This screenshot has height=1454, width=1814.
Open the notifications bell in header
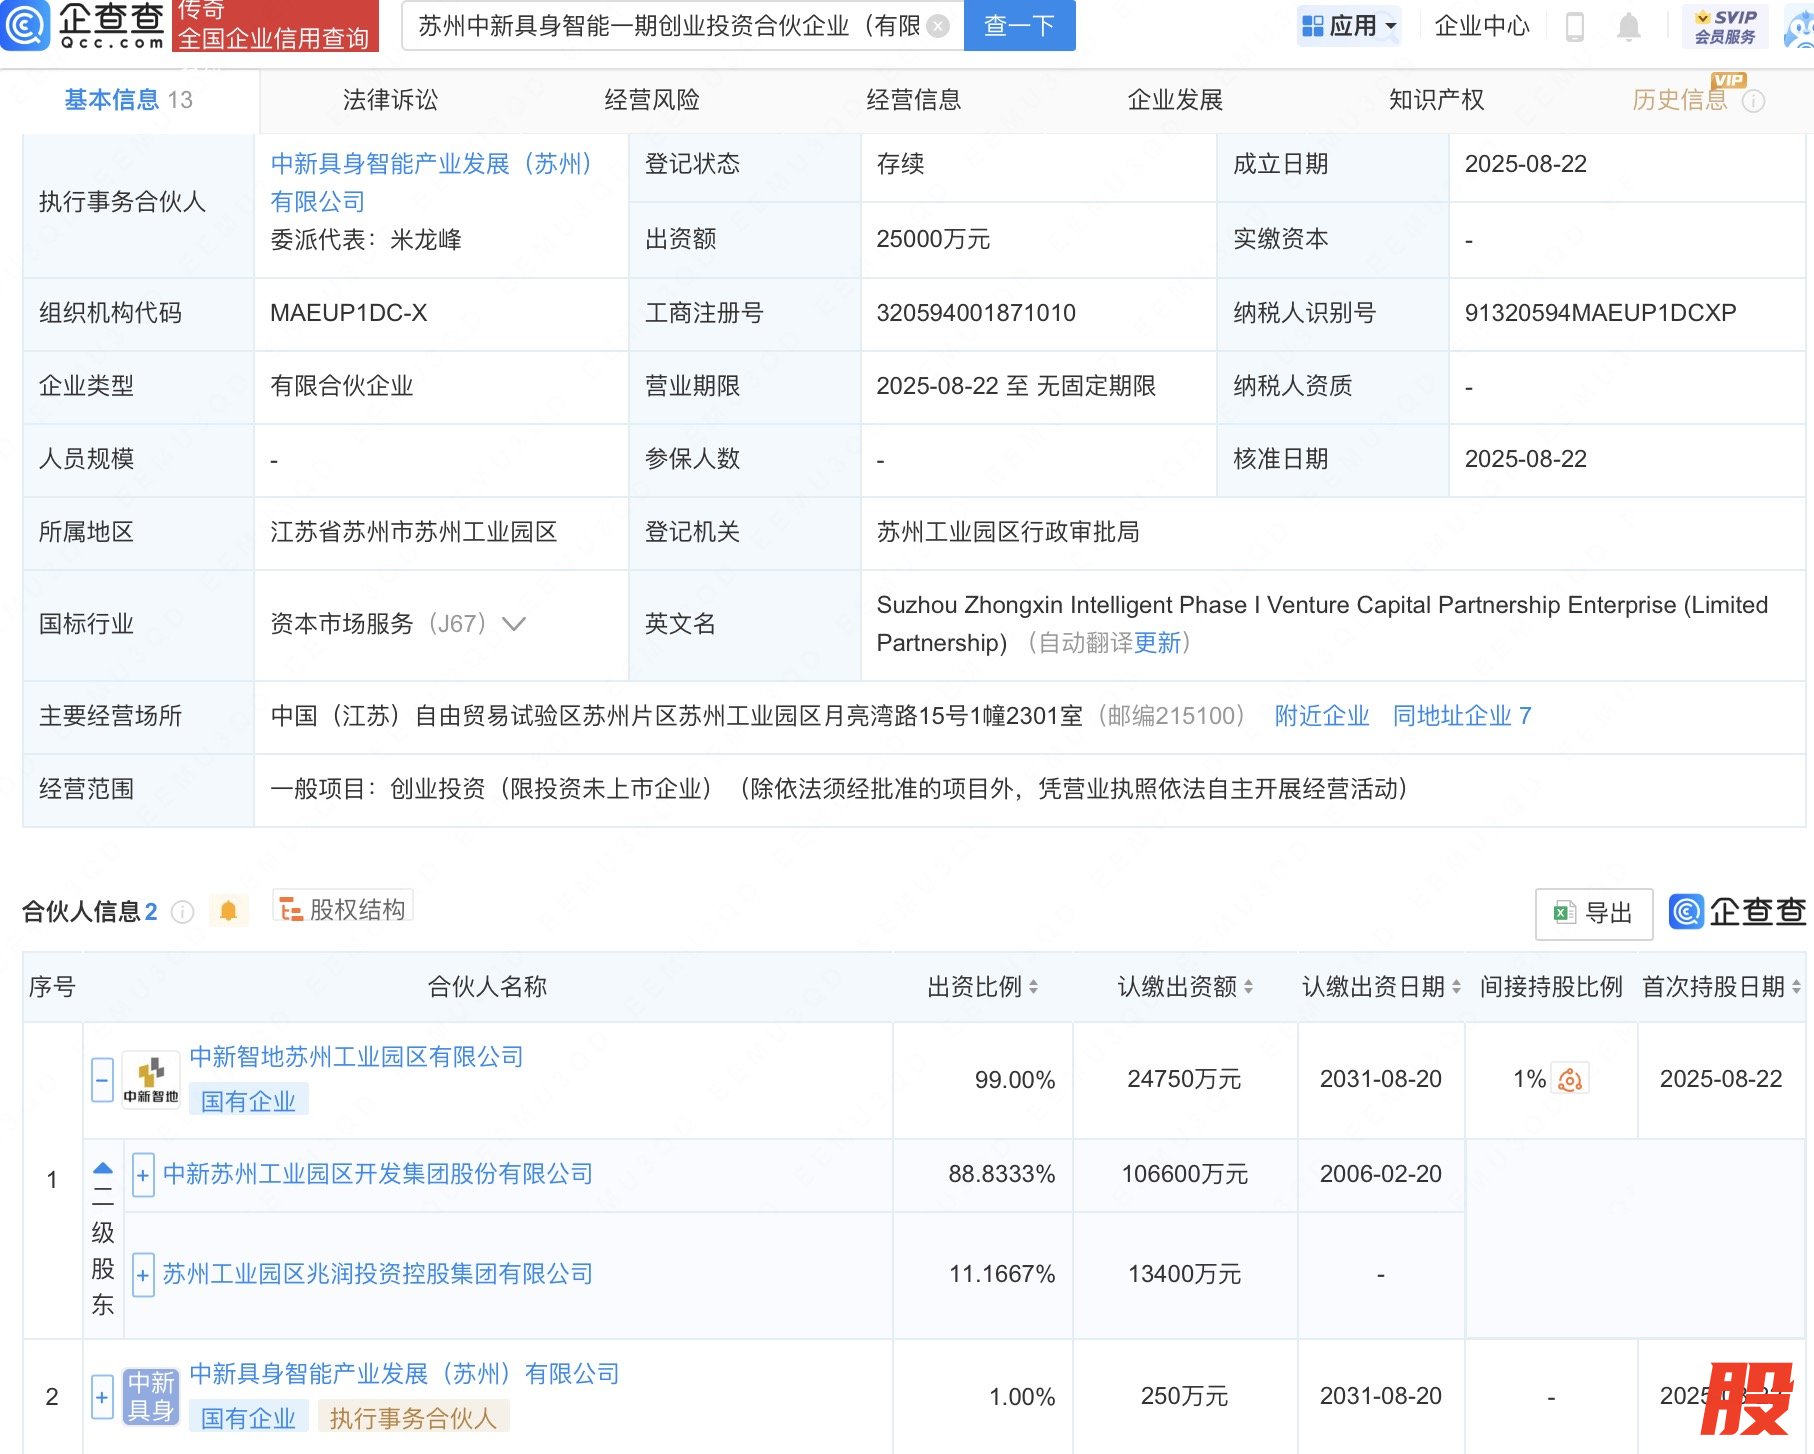(1628, 27)
